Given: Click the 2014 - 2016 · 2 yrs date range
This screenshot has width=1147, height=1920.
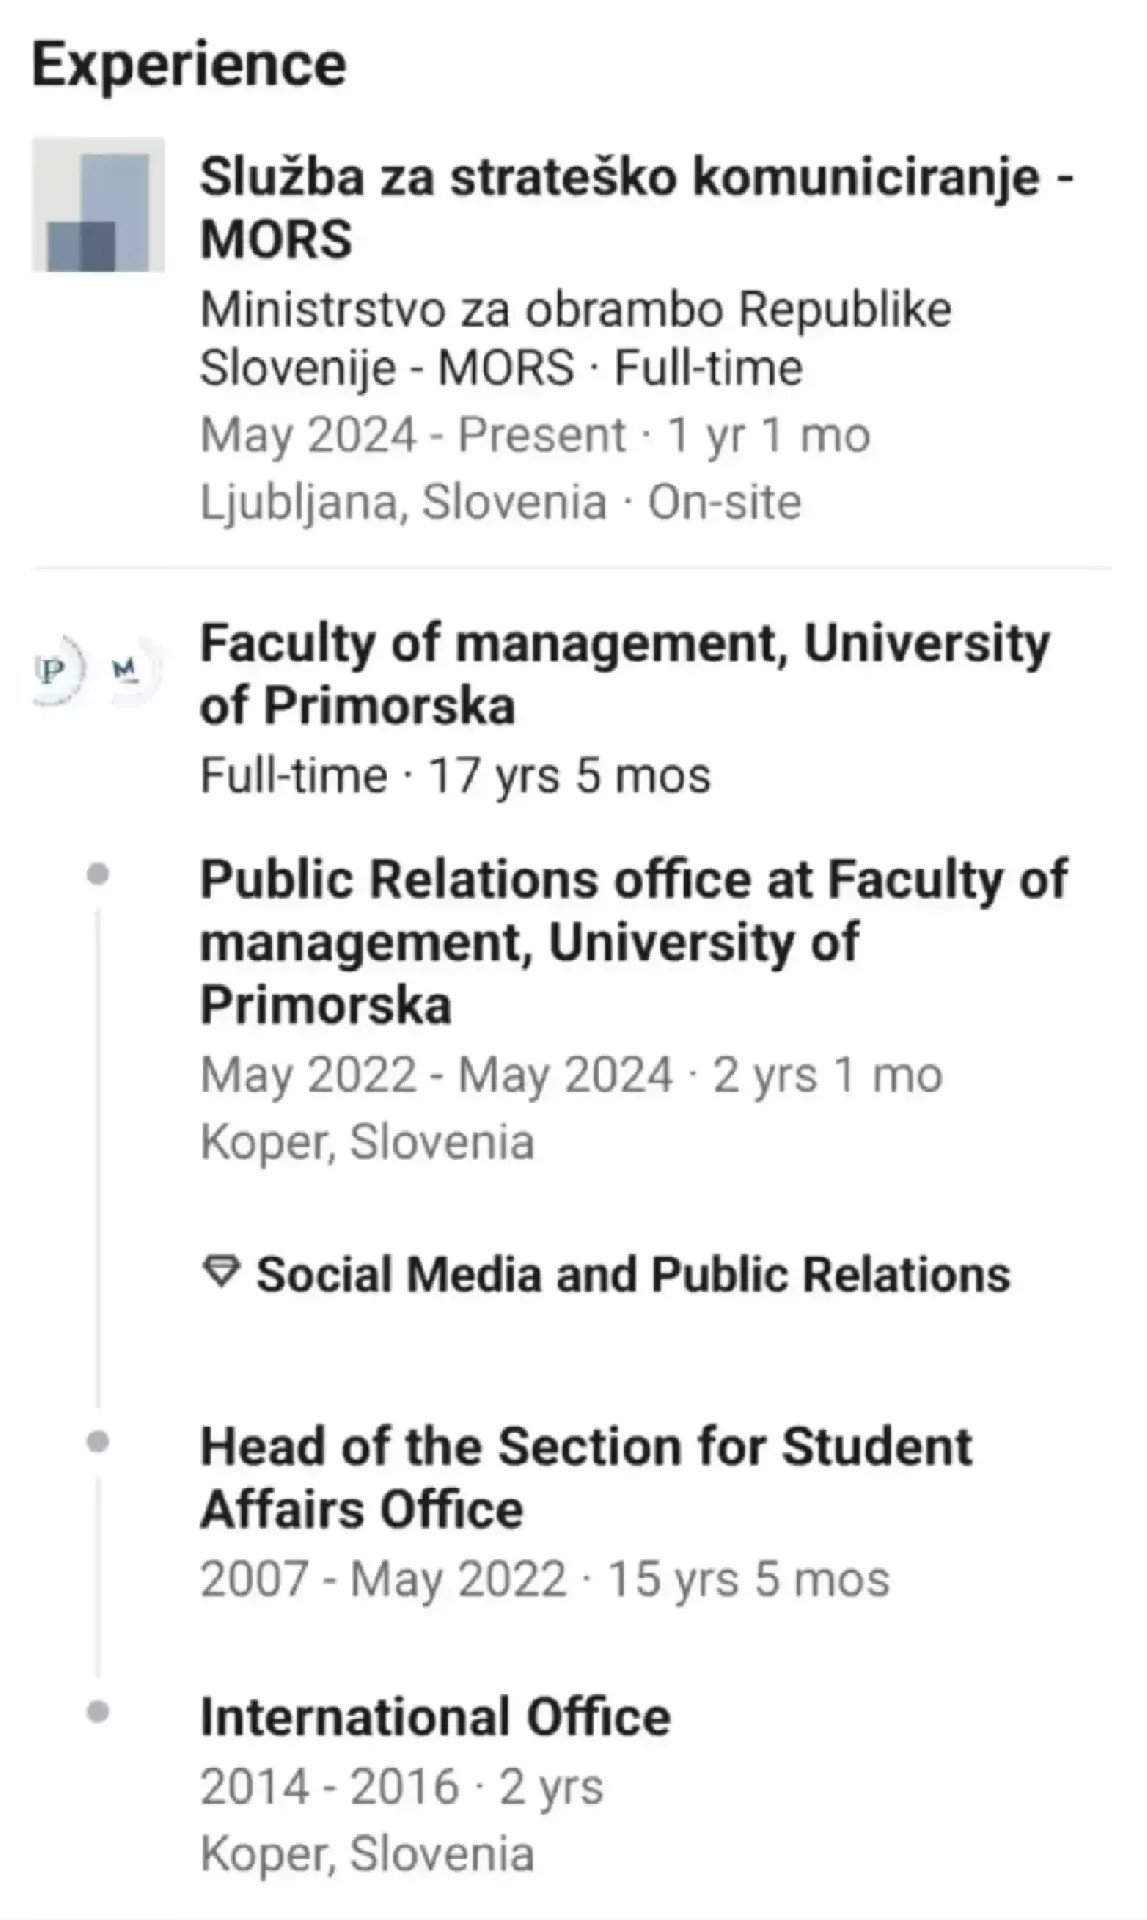Looking at the screenshot, I should point(401,1786).
